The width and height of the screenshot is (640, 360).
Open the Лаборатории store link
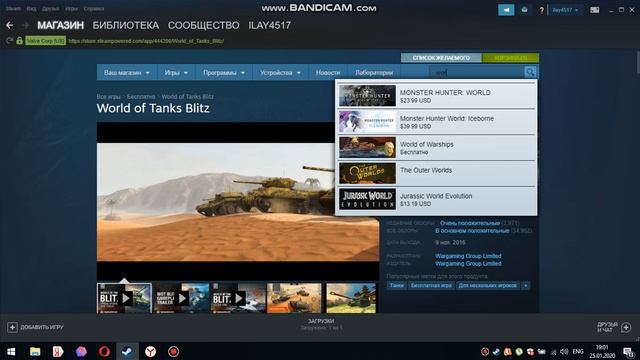[x=374, y=73]
